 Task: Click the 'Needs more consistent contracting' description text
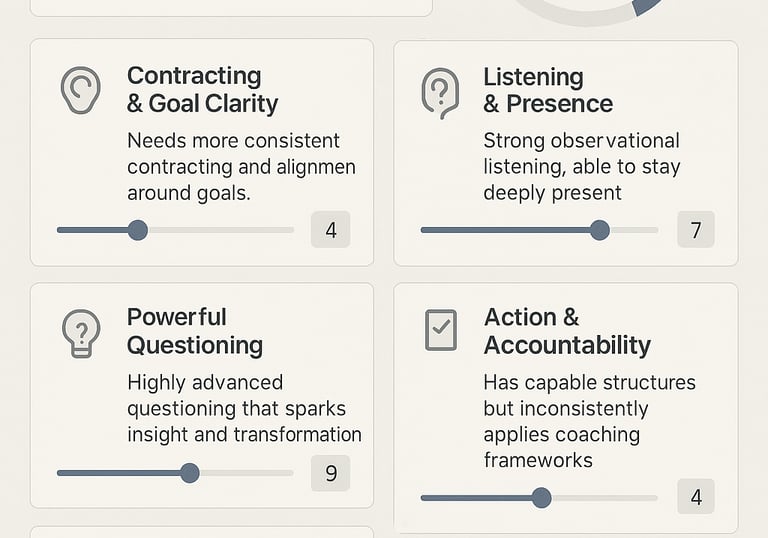pos(240,166)
